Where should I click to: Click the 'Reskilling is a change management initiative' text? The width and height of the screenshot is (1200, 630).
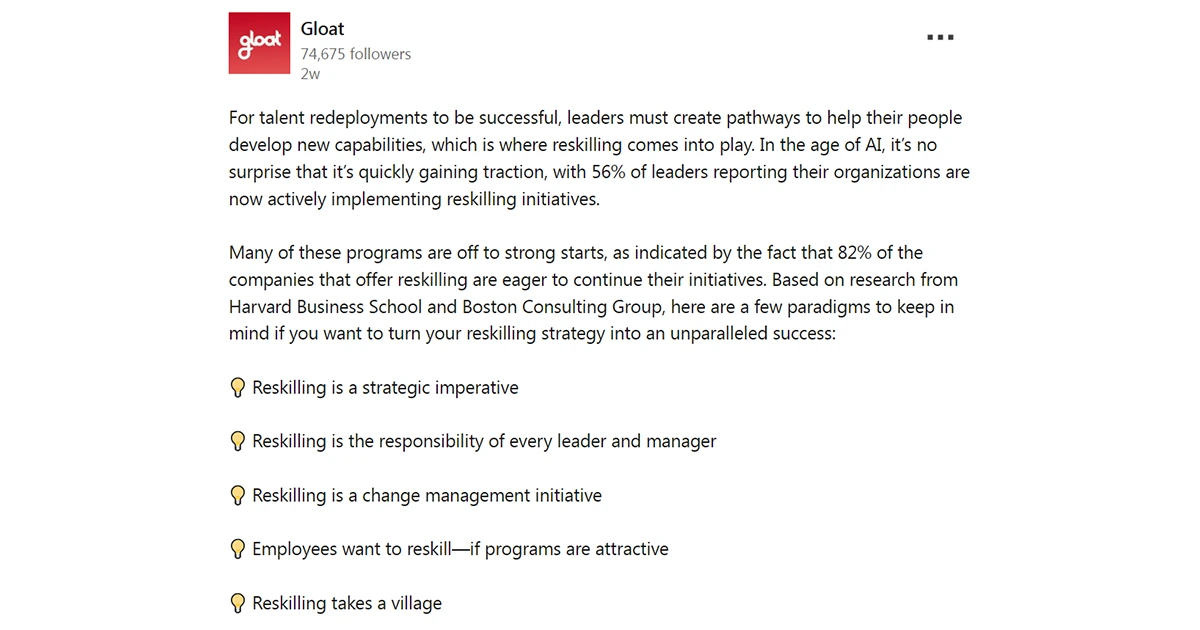click(427, 496)
